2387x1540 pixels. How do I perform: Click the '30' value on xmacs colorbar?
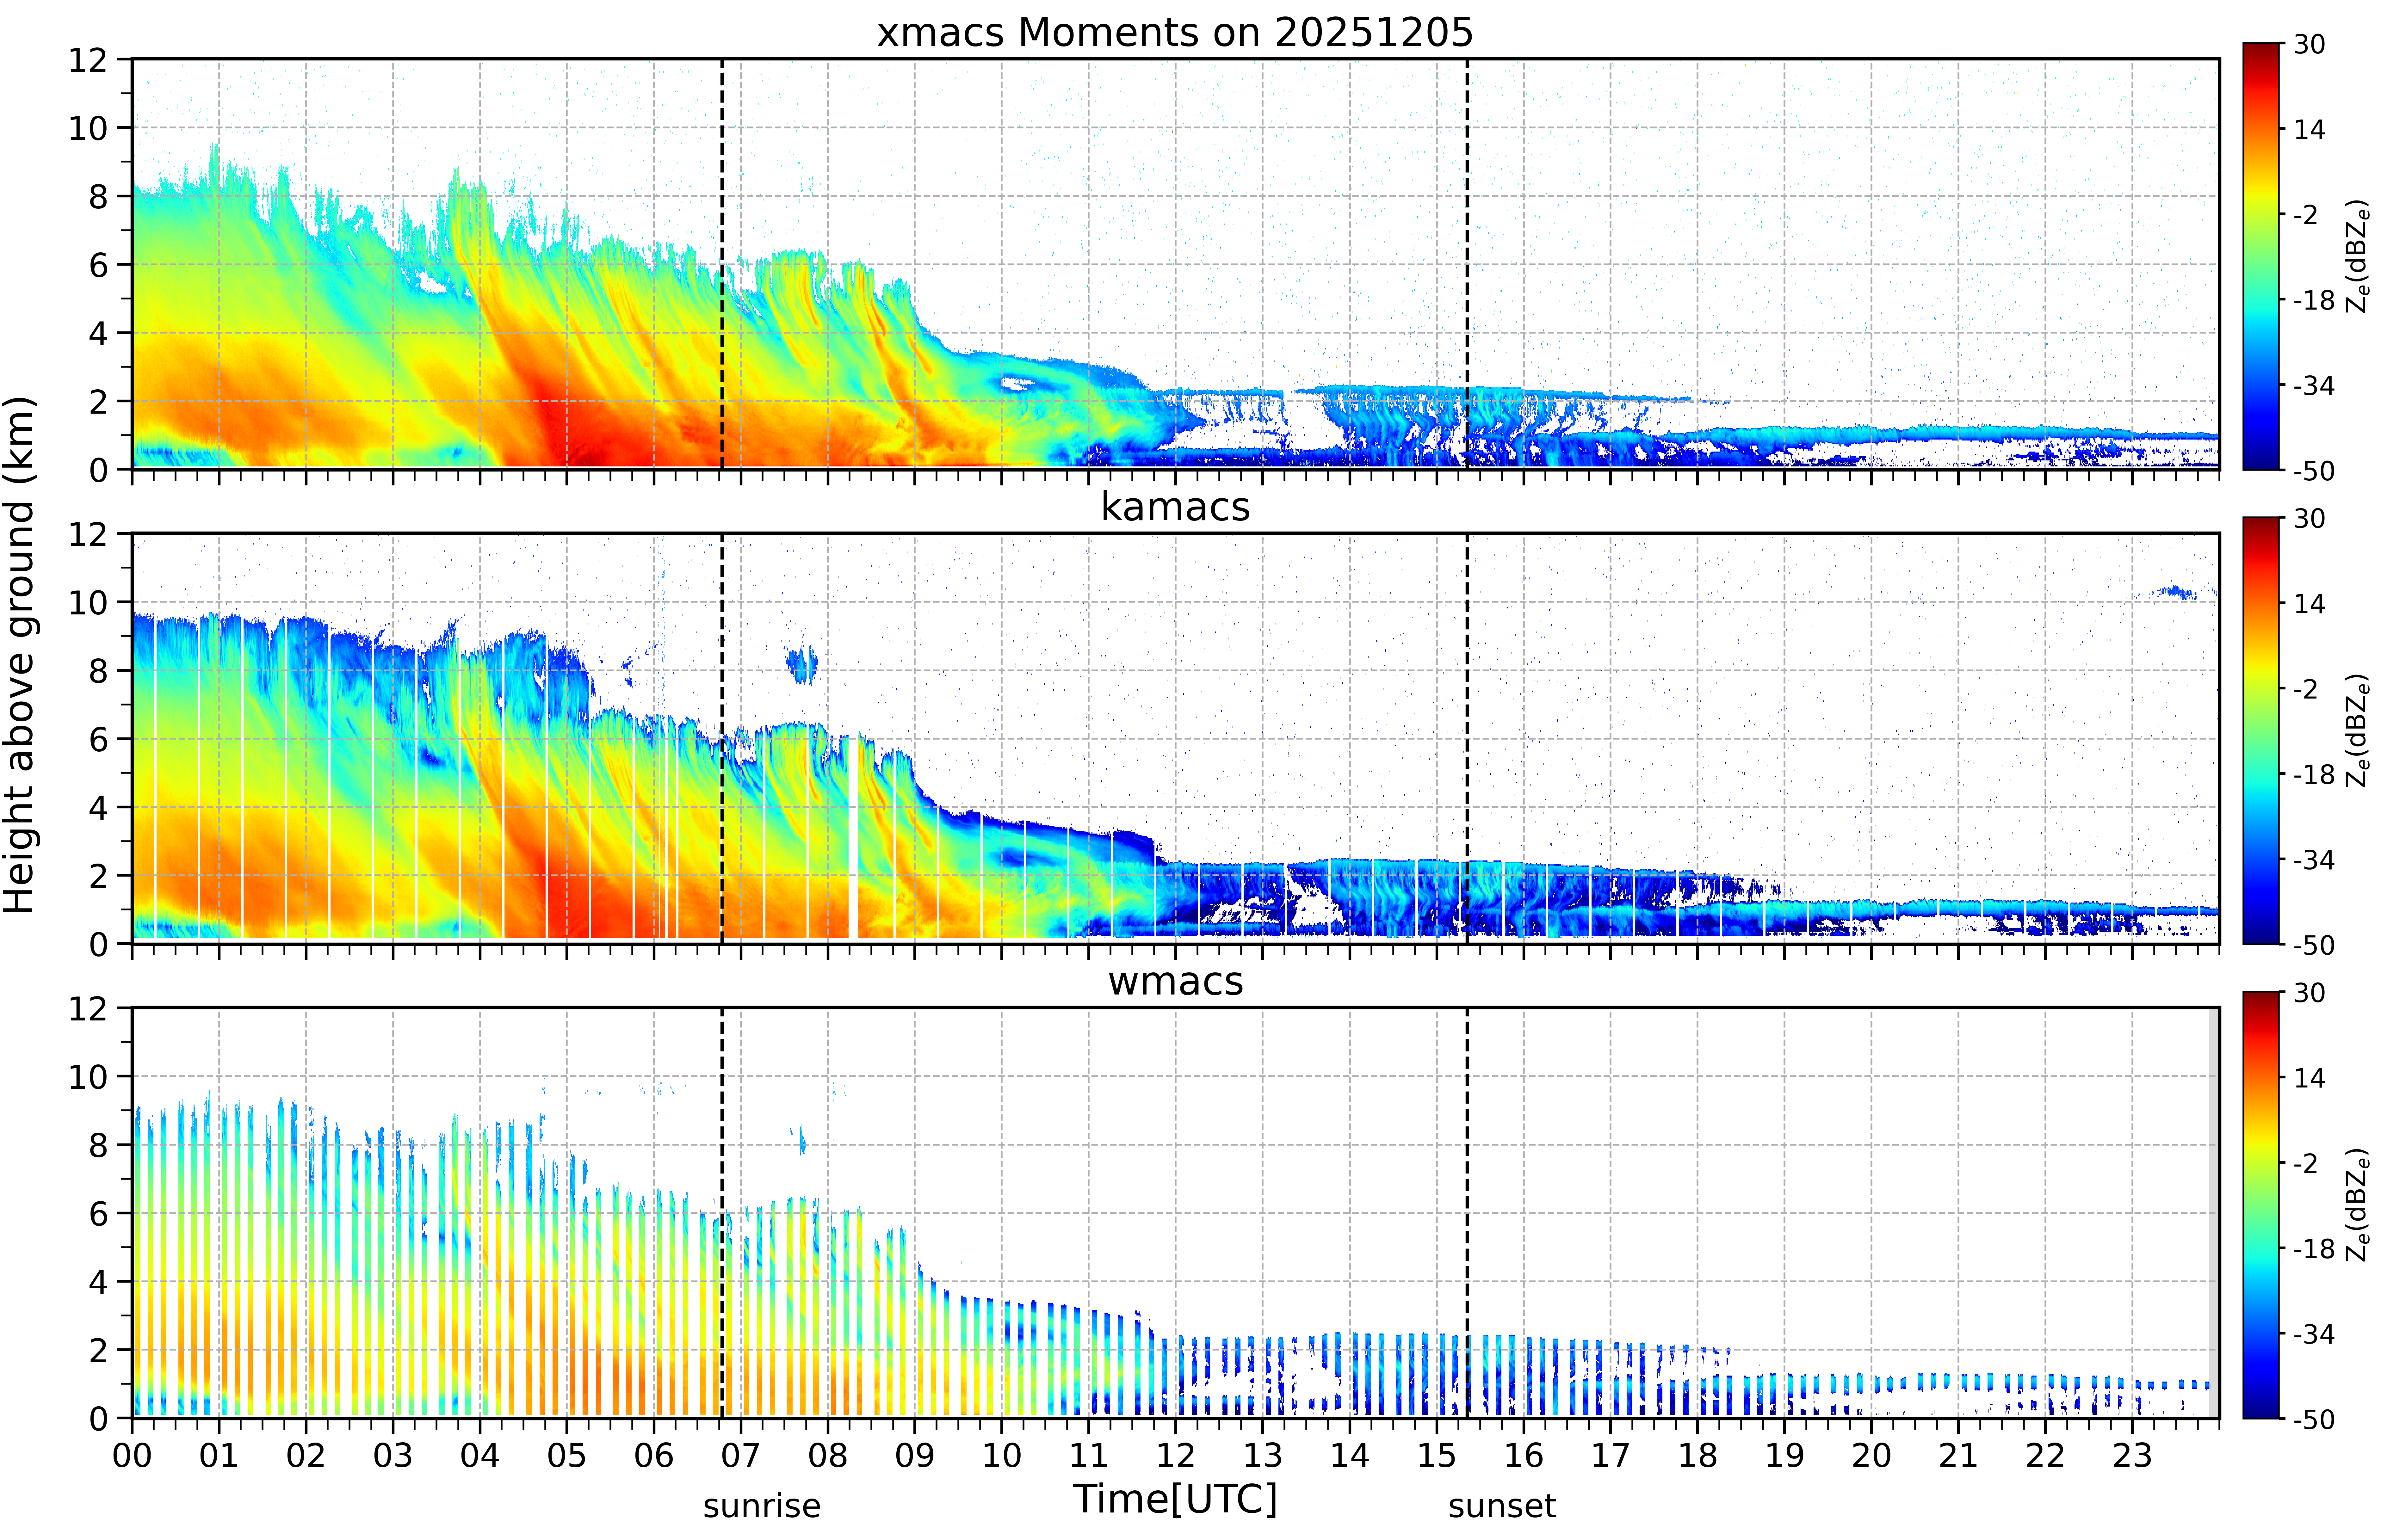2309,44
